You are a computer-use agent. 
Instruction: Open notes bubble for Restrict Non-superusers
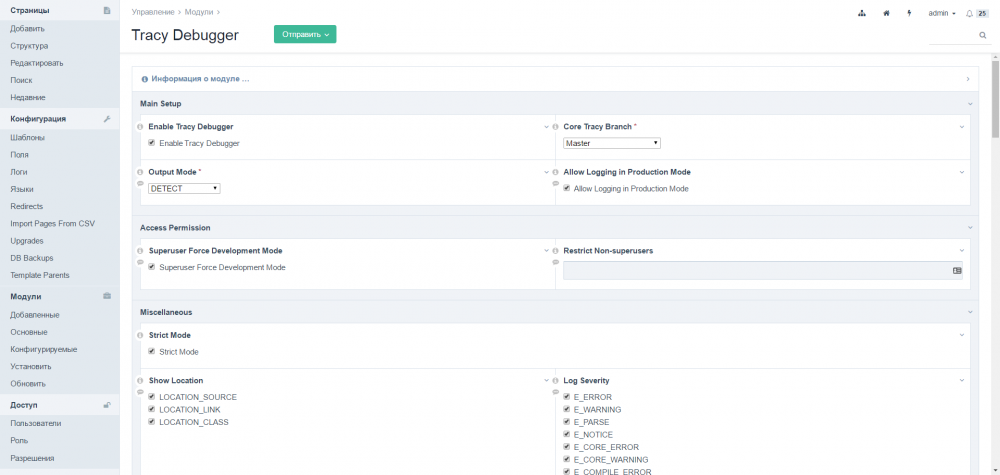pos(555,262)
